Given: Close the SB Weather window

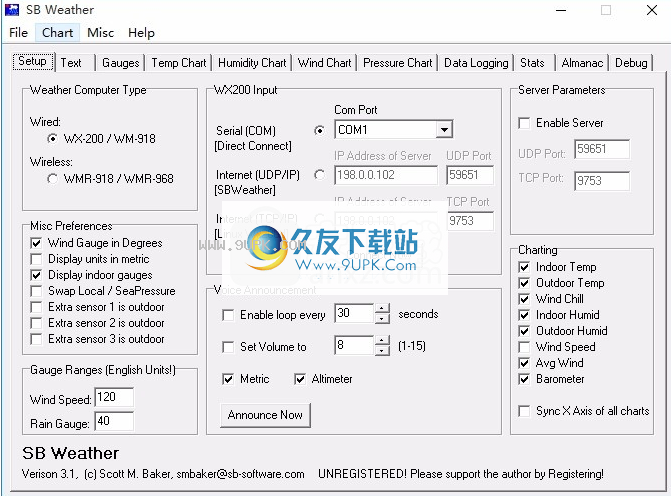Looking at the screenshot, I should pos(652,10).
